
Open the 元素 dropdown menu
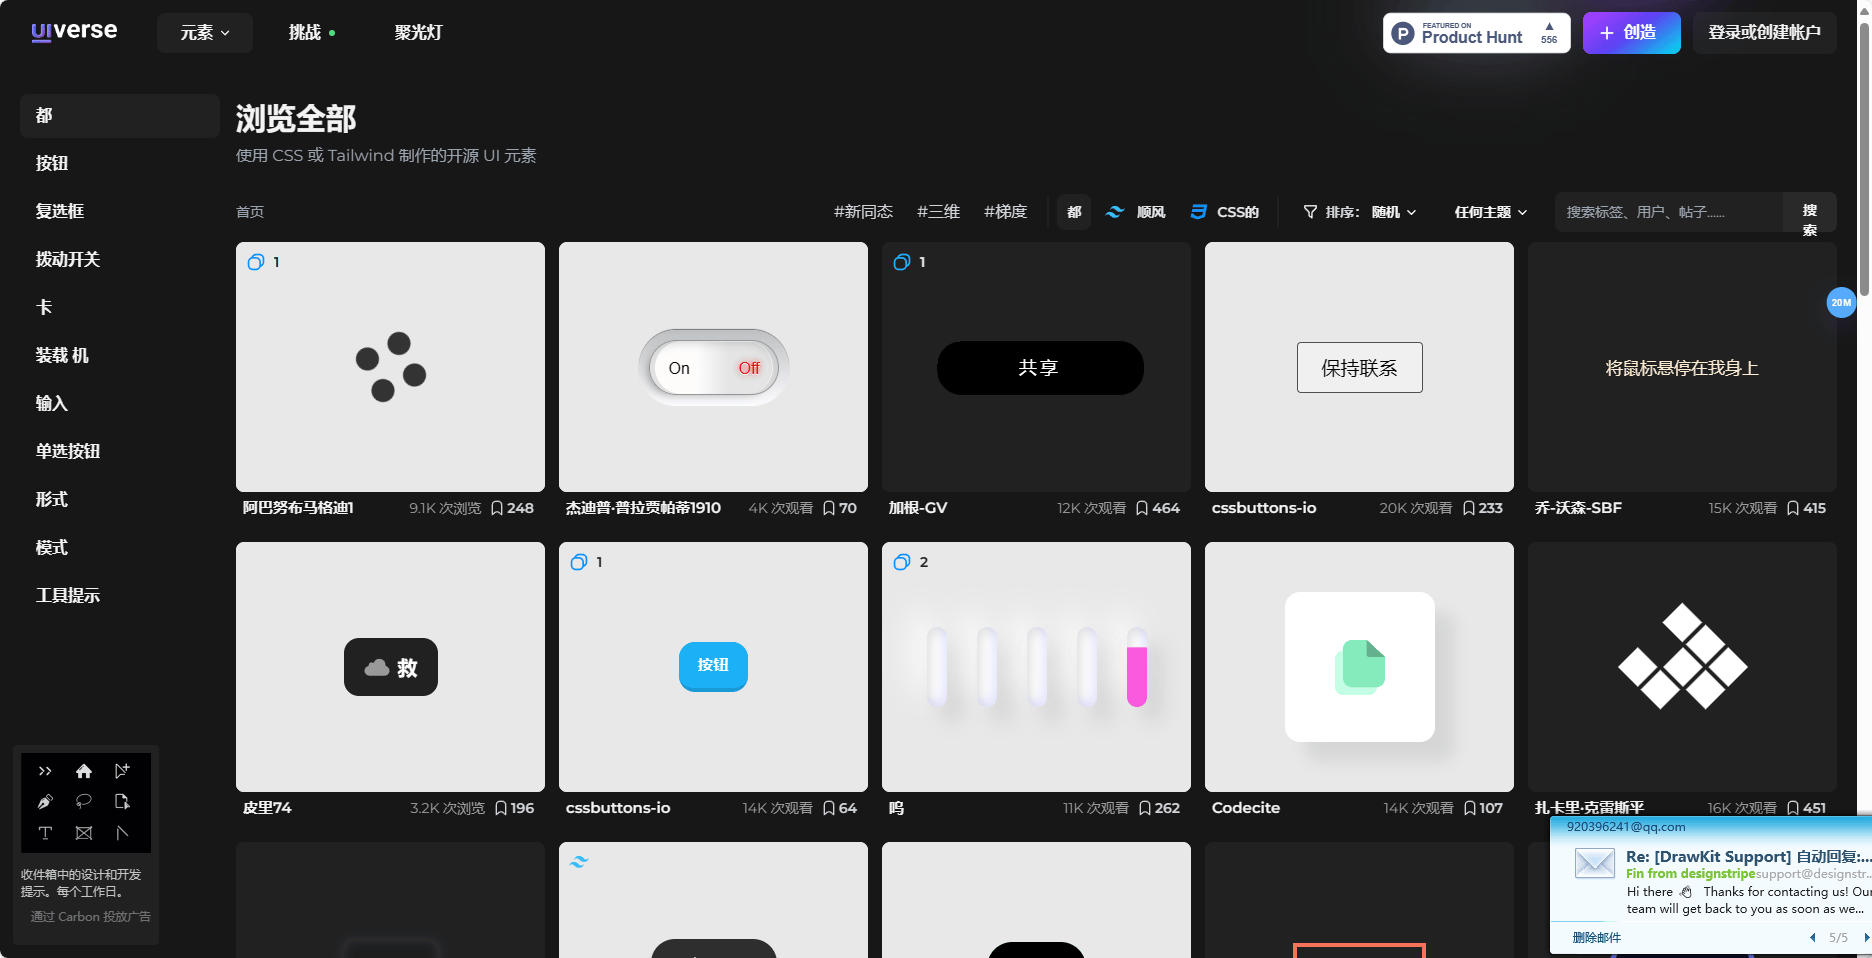pyautogui.click(x=205, y=33)
